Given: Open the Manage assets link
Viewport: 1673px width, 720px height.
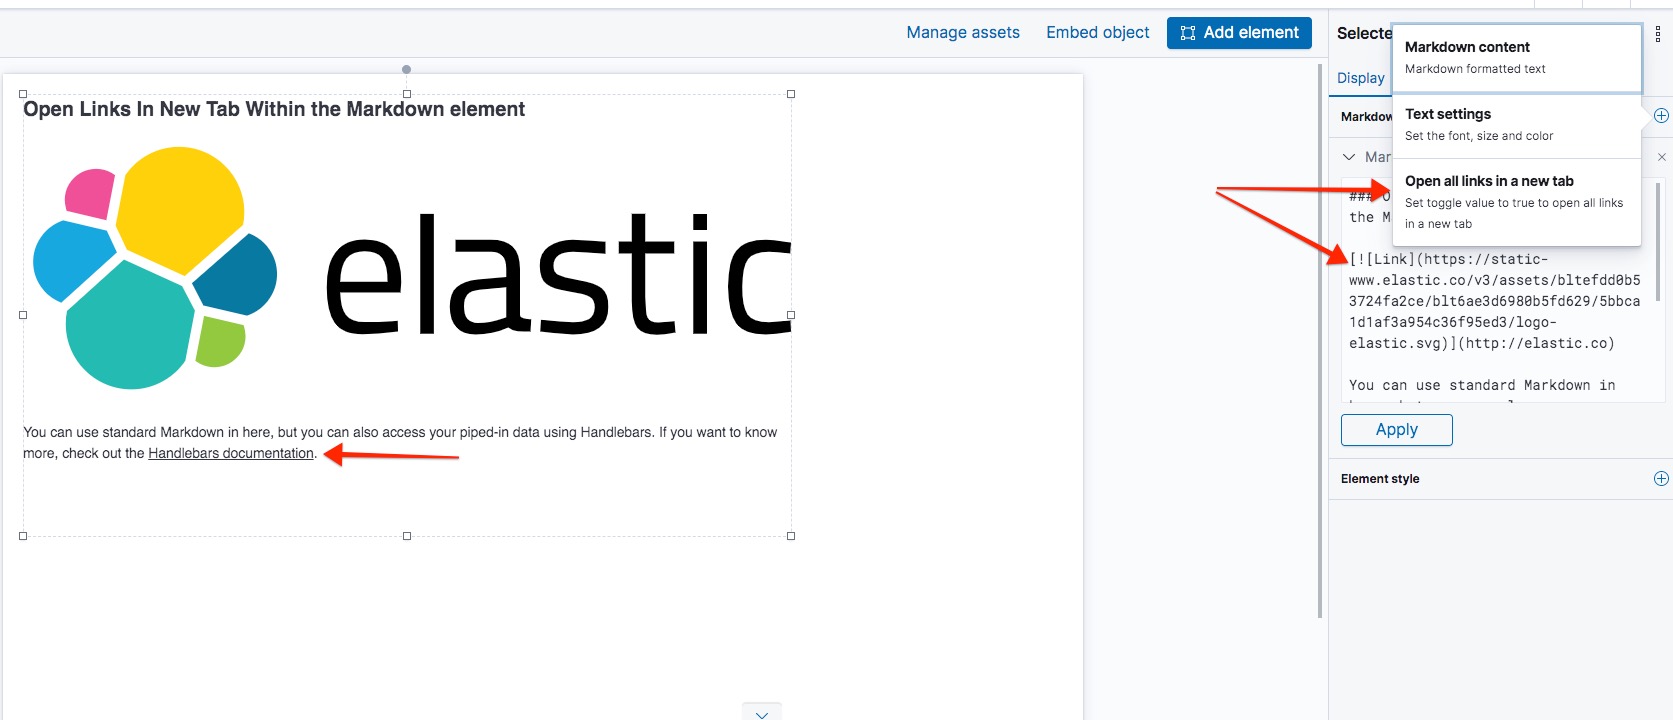Looking at the screenshot, I should tap(963, 32).
